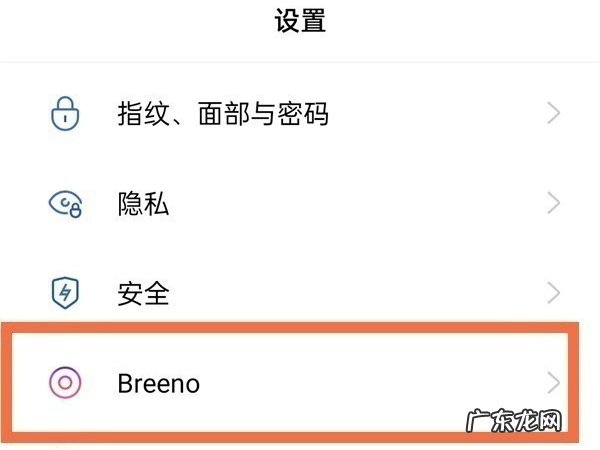Click the Breeno text label
The width and height of the screenshot is (600, 450).
click(158, 382)
